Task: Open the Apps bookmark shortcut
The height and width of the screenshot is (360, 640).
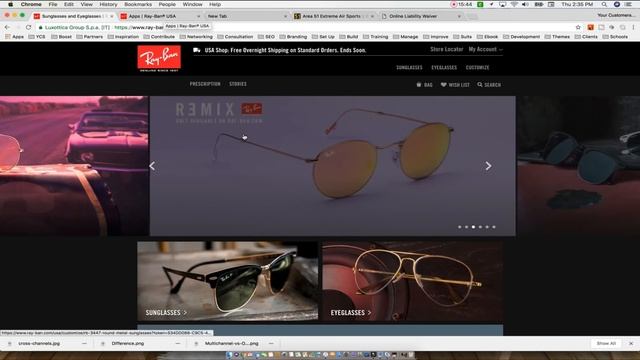Action: tap(15, 37)
